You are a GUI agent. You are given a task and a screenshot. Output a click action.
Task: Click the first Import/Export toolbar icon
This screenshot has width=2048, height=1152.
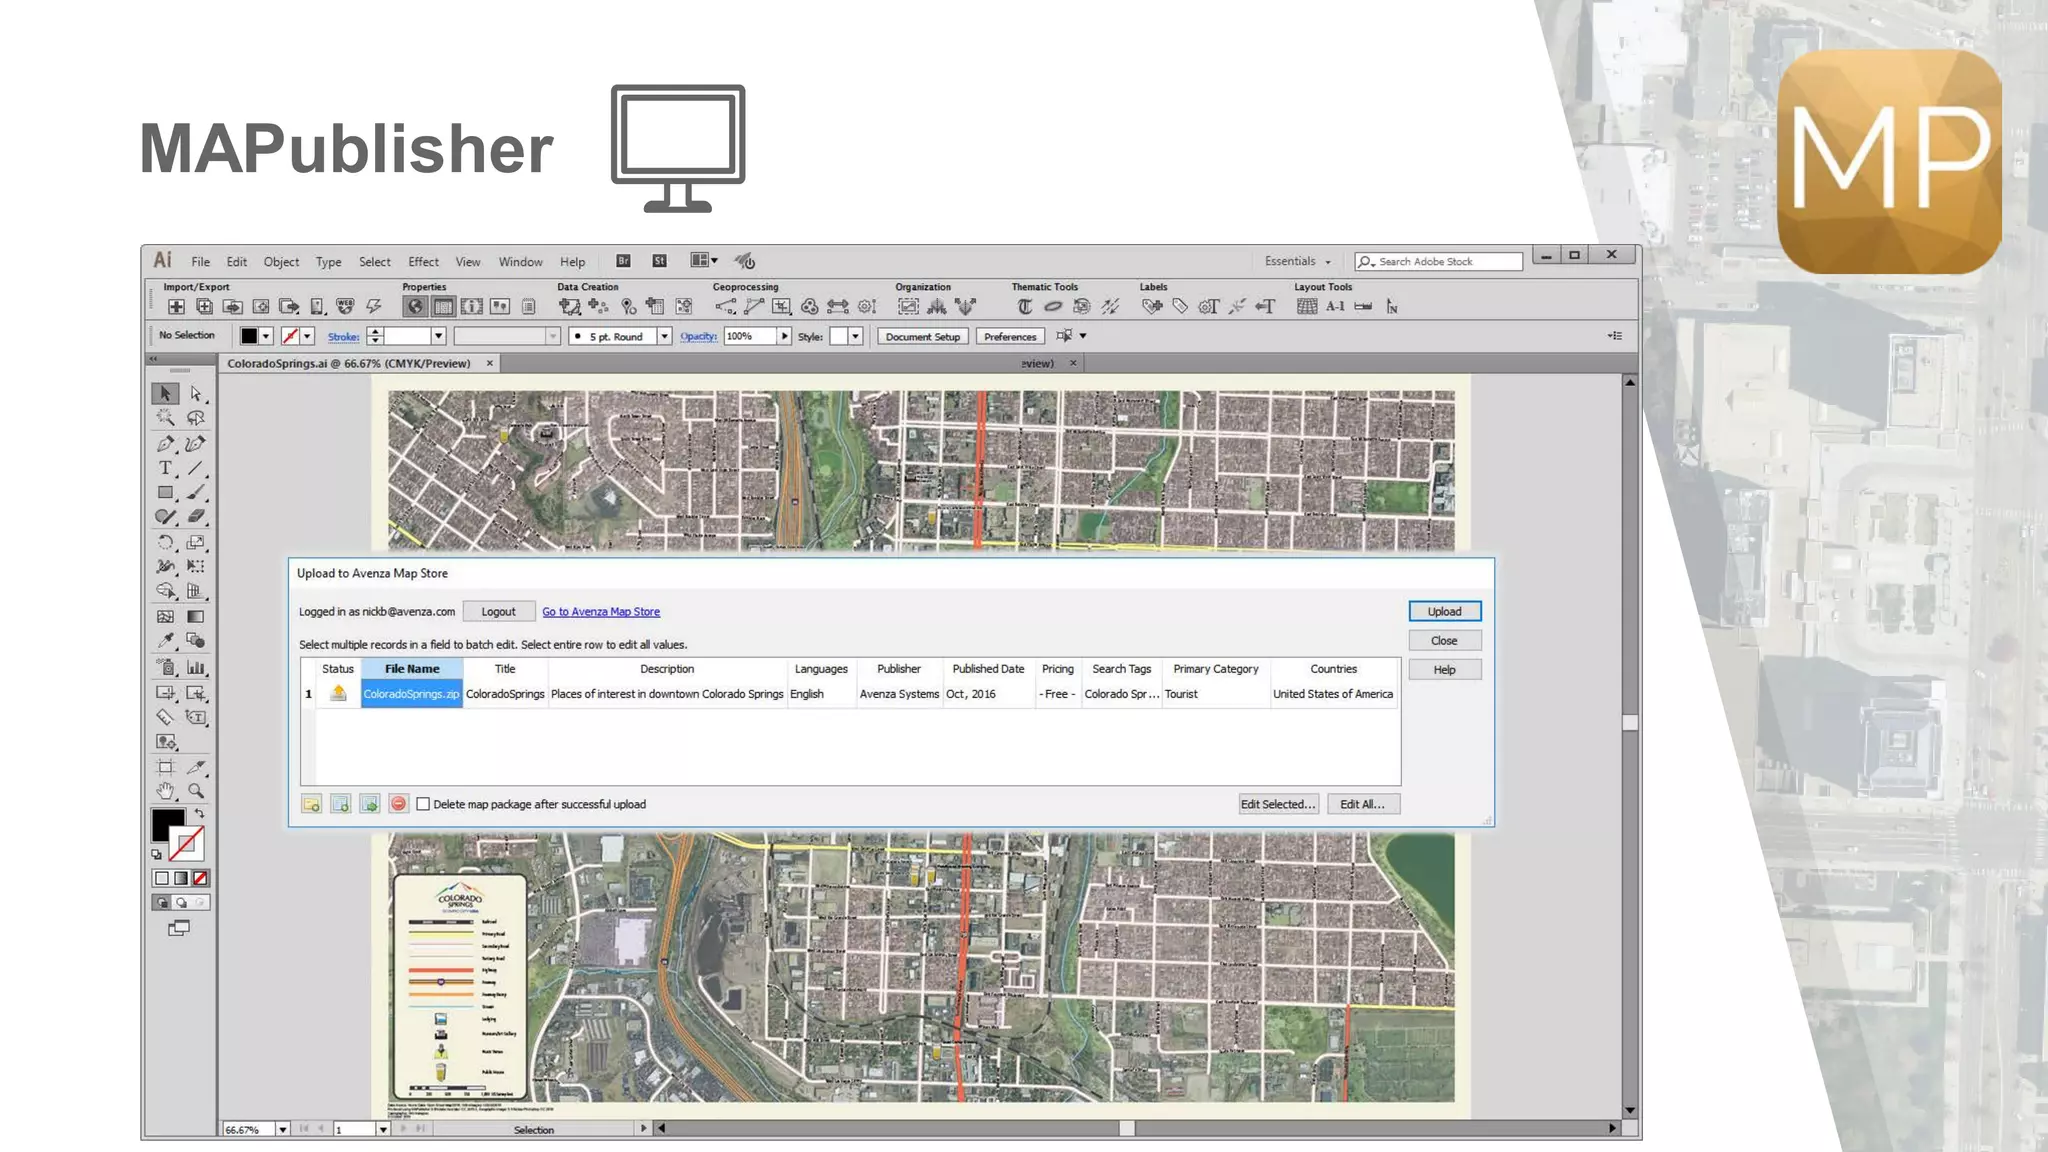tap(176, 307)
